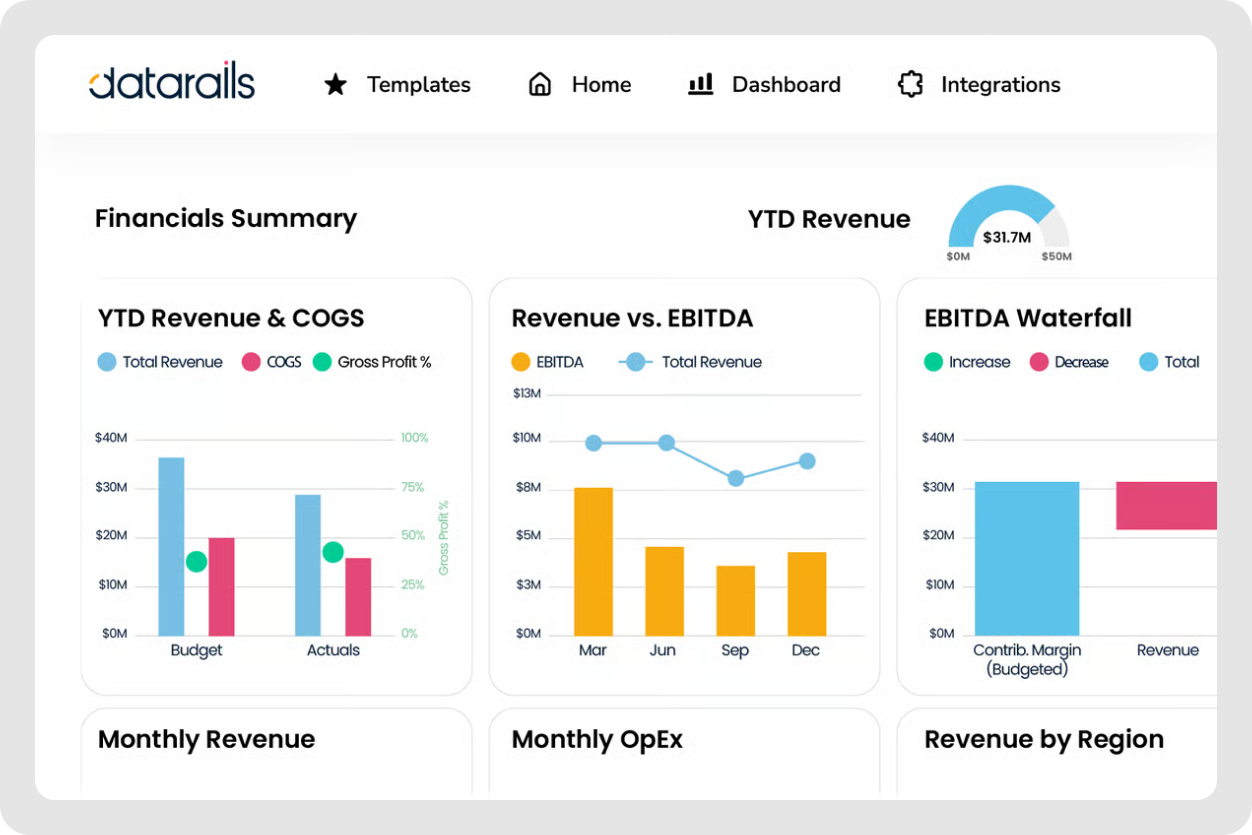Viewport: 1252px width, 835px height.
Task: Click the YTD Revenue gauge
Action: (x=1008, y=222)
